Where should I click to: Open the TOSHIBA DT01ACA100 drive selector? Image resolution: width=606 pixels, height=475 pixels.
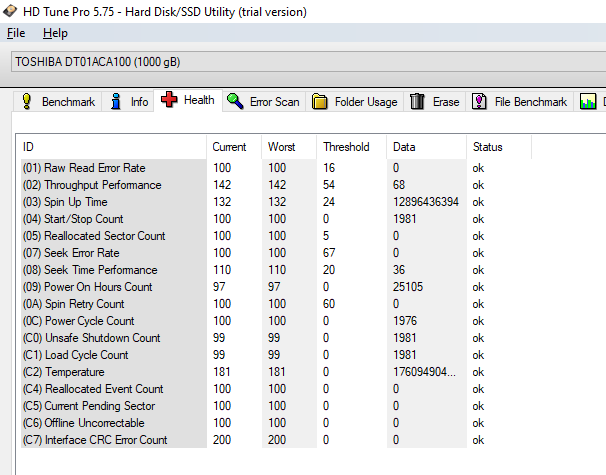click(308, 62)
